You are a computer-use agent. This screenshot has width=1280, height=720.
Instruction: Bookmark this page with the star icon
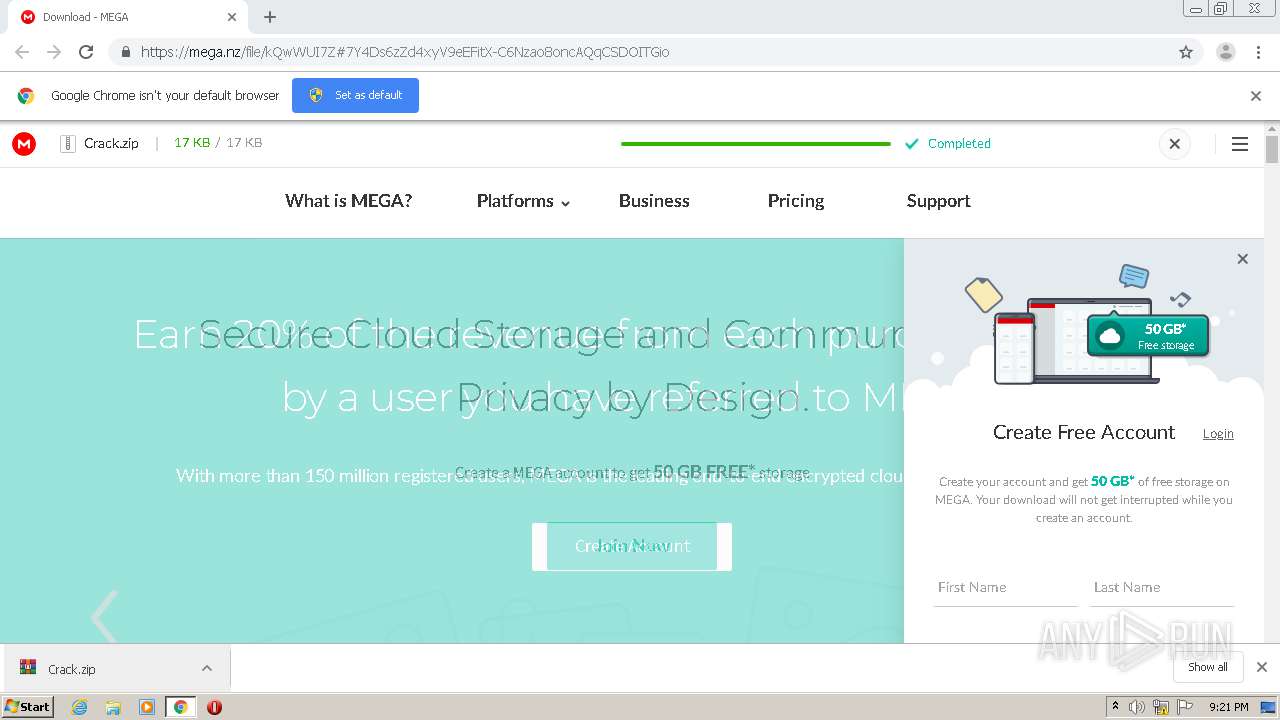1186,52
